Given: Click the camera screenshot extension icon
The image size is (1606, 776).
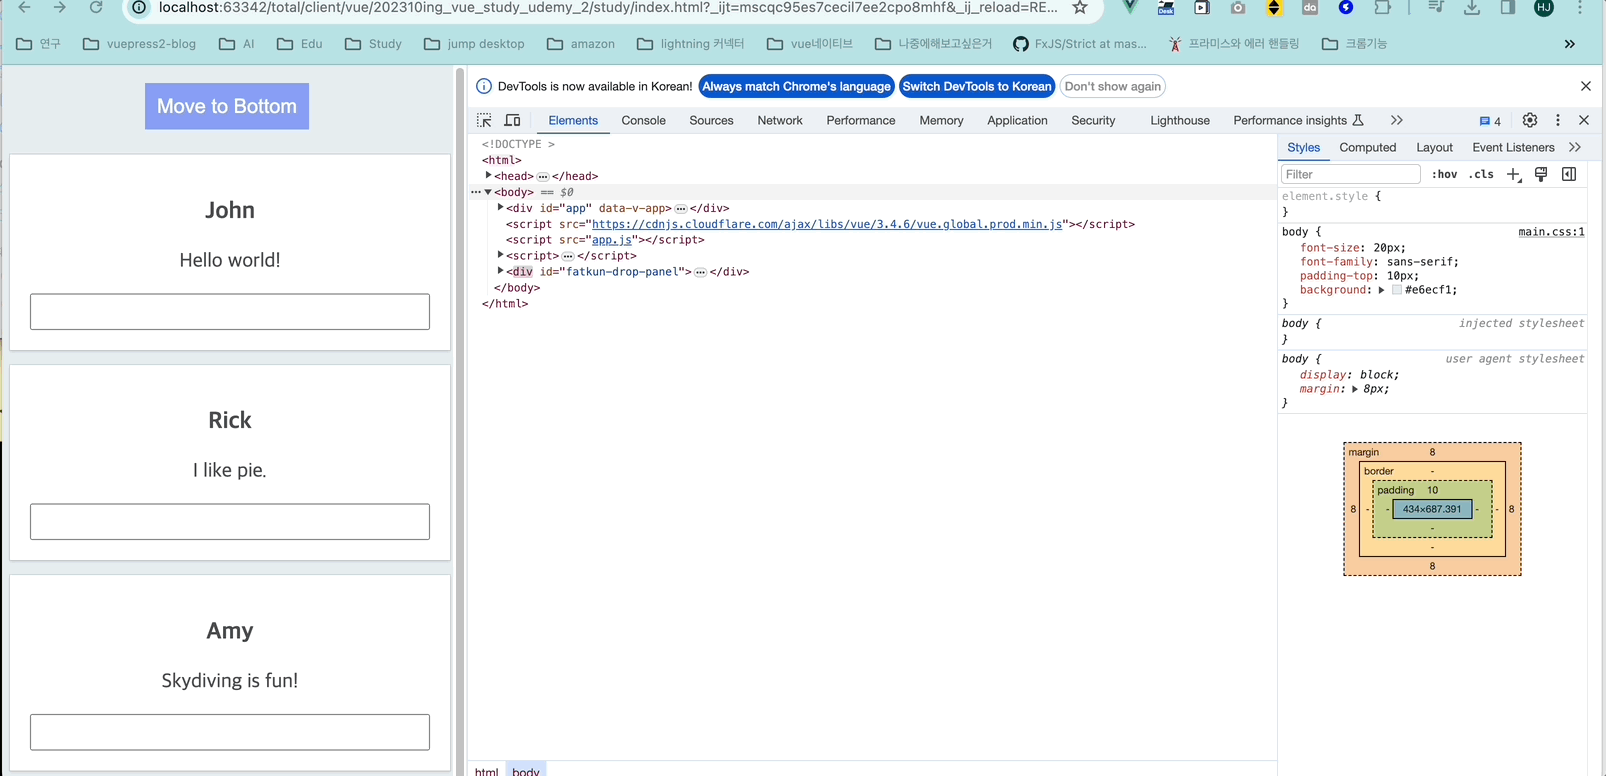Looking at the screenshot, I should pos(1238,8).
